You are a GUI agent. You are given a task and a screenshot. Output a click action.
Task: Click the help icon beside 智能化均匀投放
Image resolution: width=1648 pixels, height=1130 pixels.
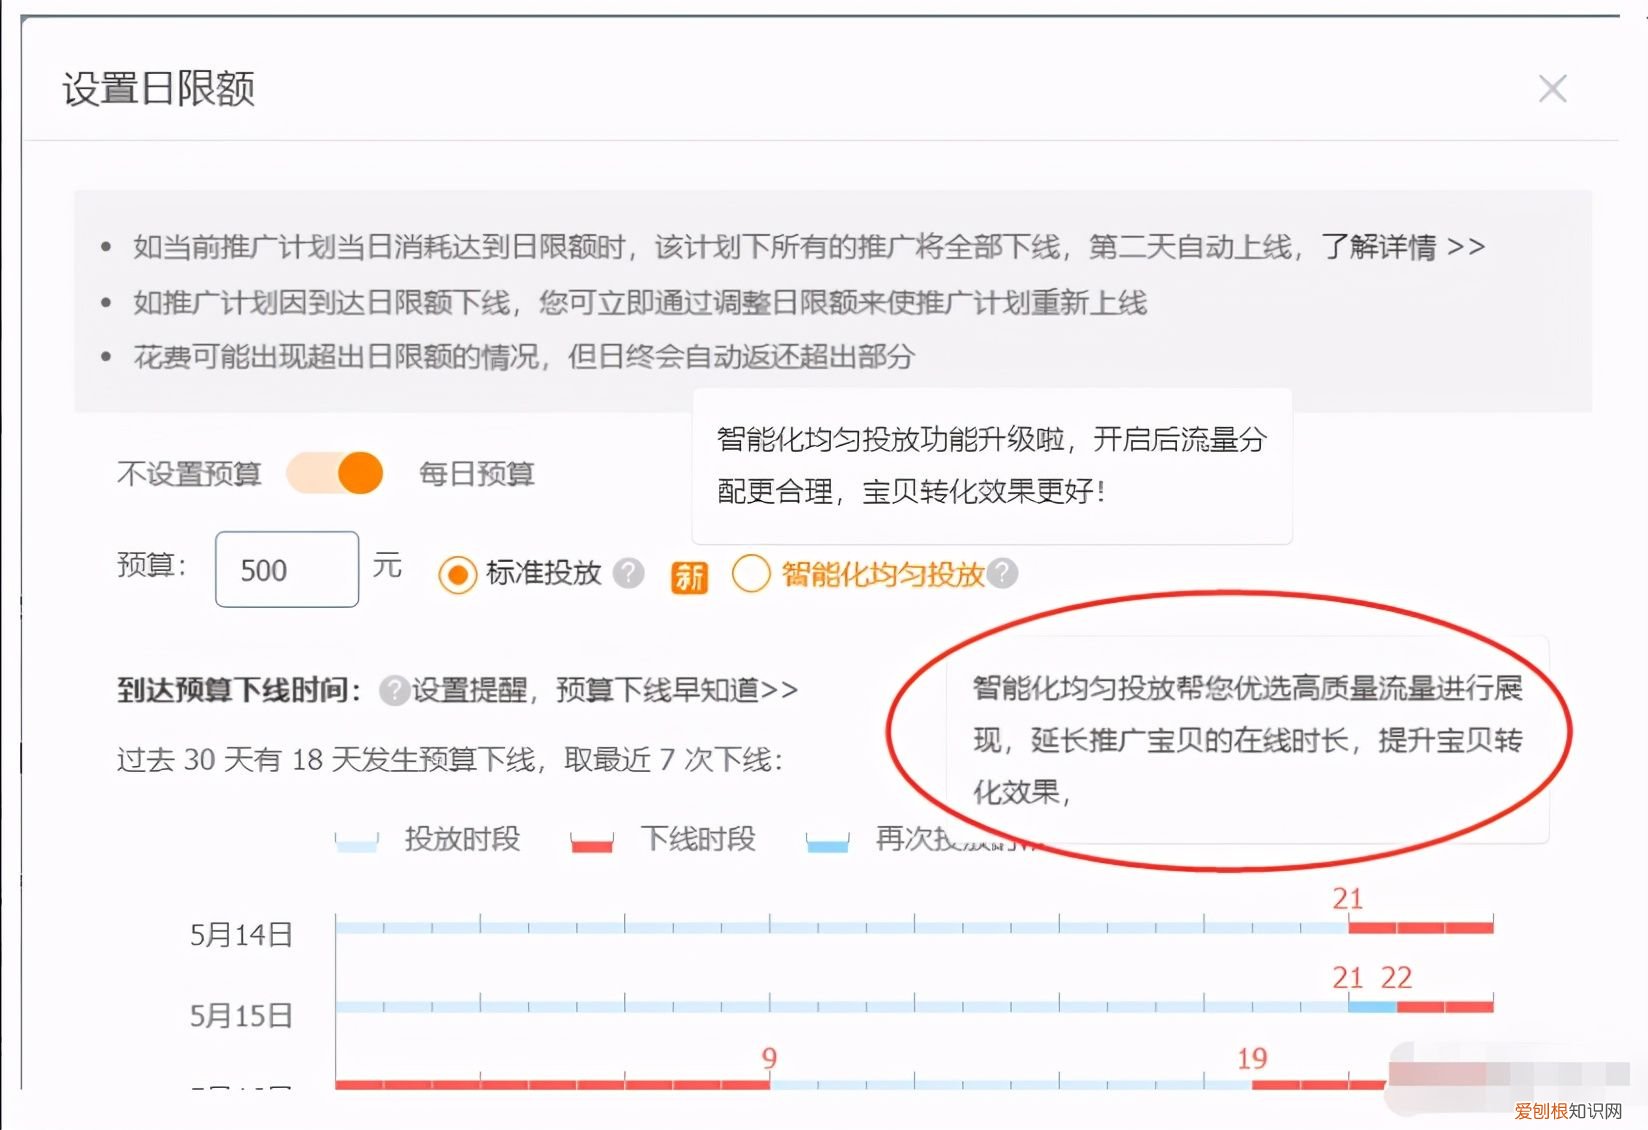(x=1003, y=573)
